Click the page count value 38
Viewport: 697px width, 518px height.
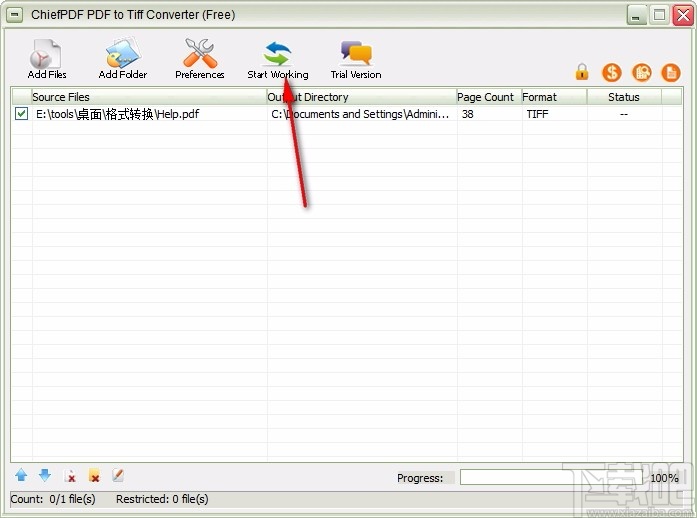click(x=468, y=114)
